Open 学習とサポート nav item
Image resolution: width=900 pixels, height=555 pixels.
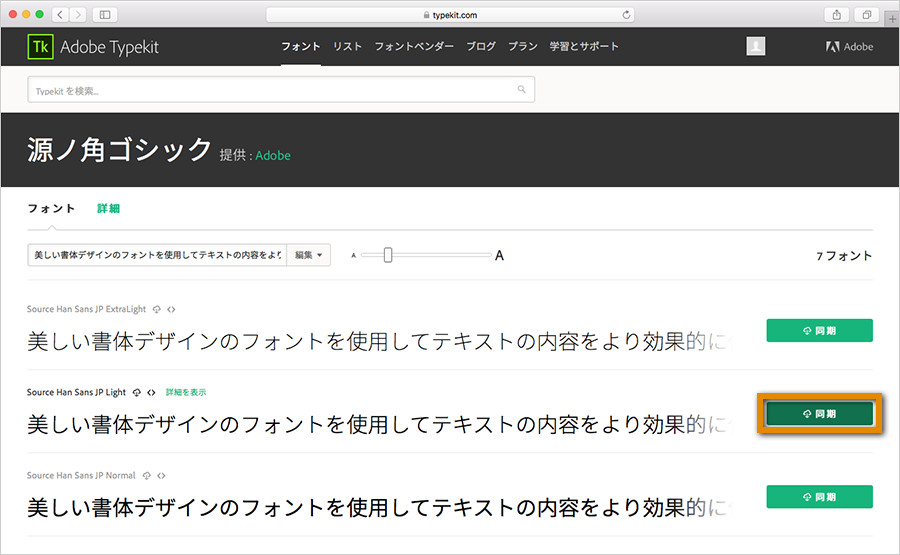(x=584, y=46)
